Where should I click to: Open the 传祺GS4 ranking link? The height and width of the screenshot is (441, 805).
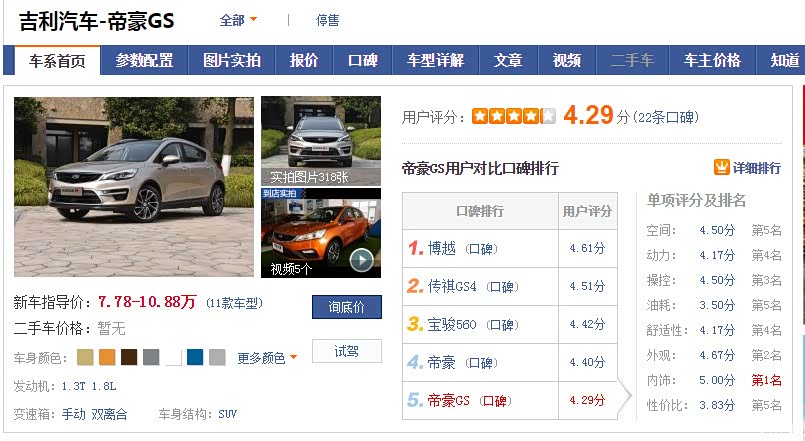452,286
